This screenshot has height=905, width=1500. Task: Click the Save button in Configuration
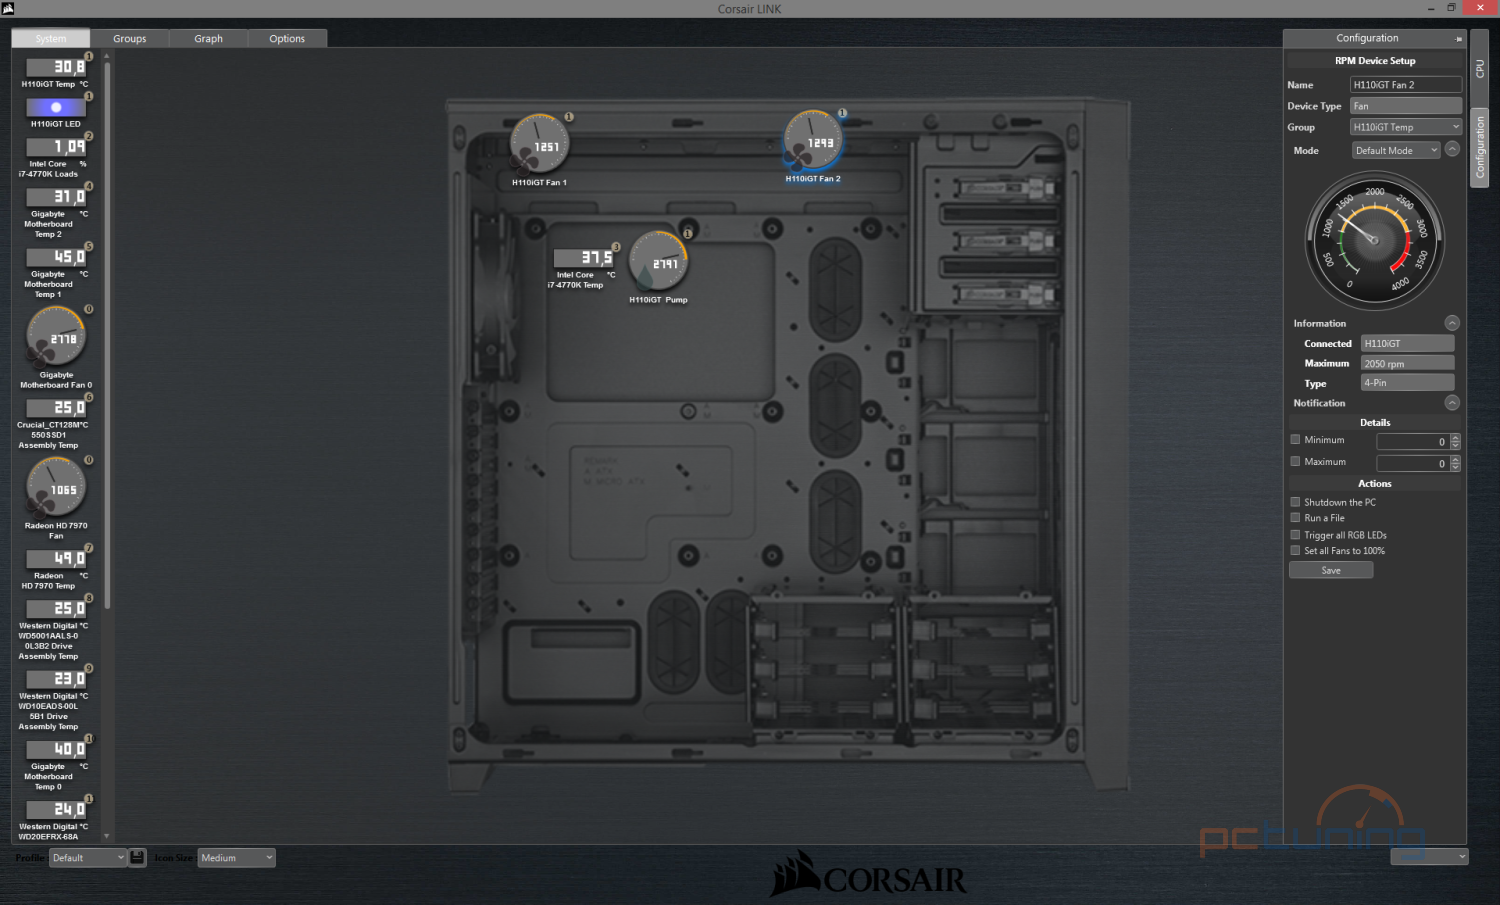1331,570
